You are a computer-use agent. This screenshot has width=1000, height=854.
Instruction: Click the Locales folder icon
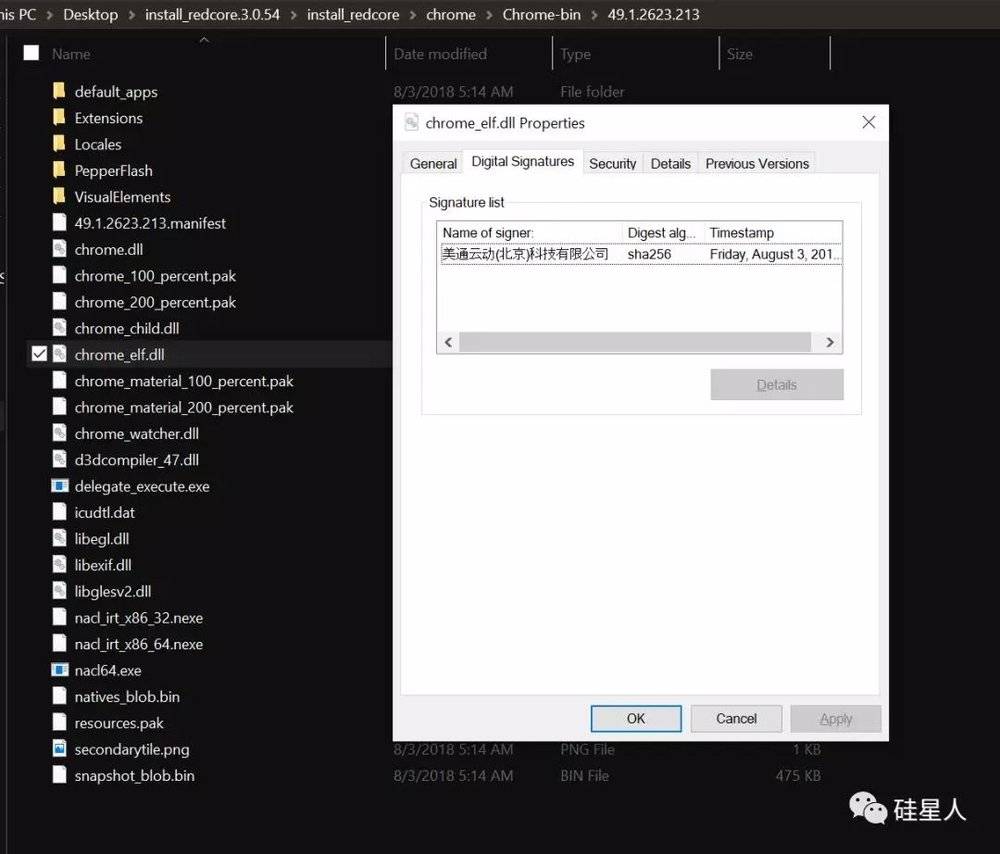(x=59, y=144)
